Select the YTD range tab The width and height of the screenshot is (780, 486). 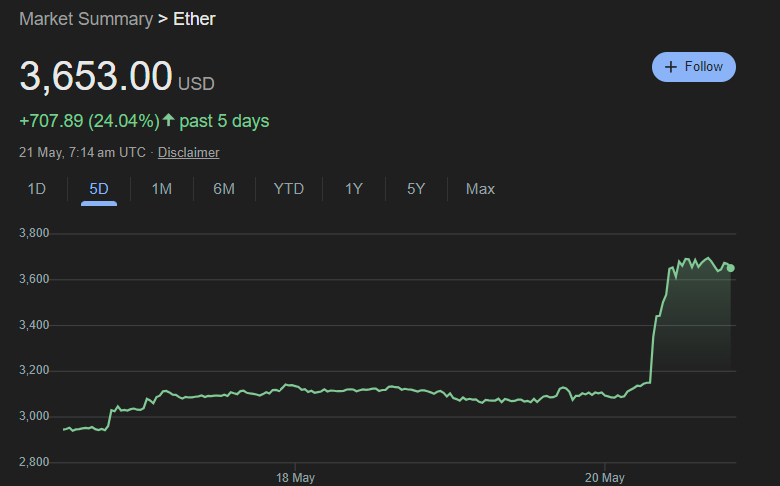click(x=289, y=189)
